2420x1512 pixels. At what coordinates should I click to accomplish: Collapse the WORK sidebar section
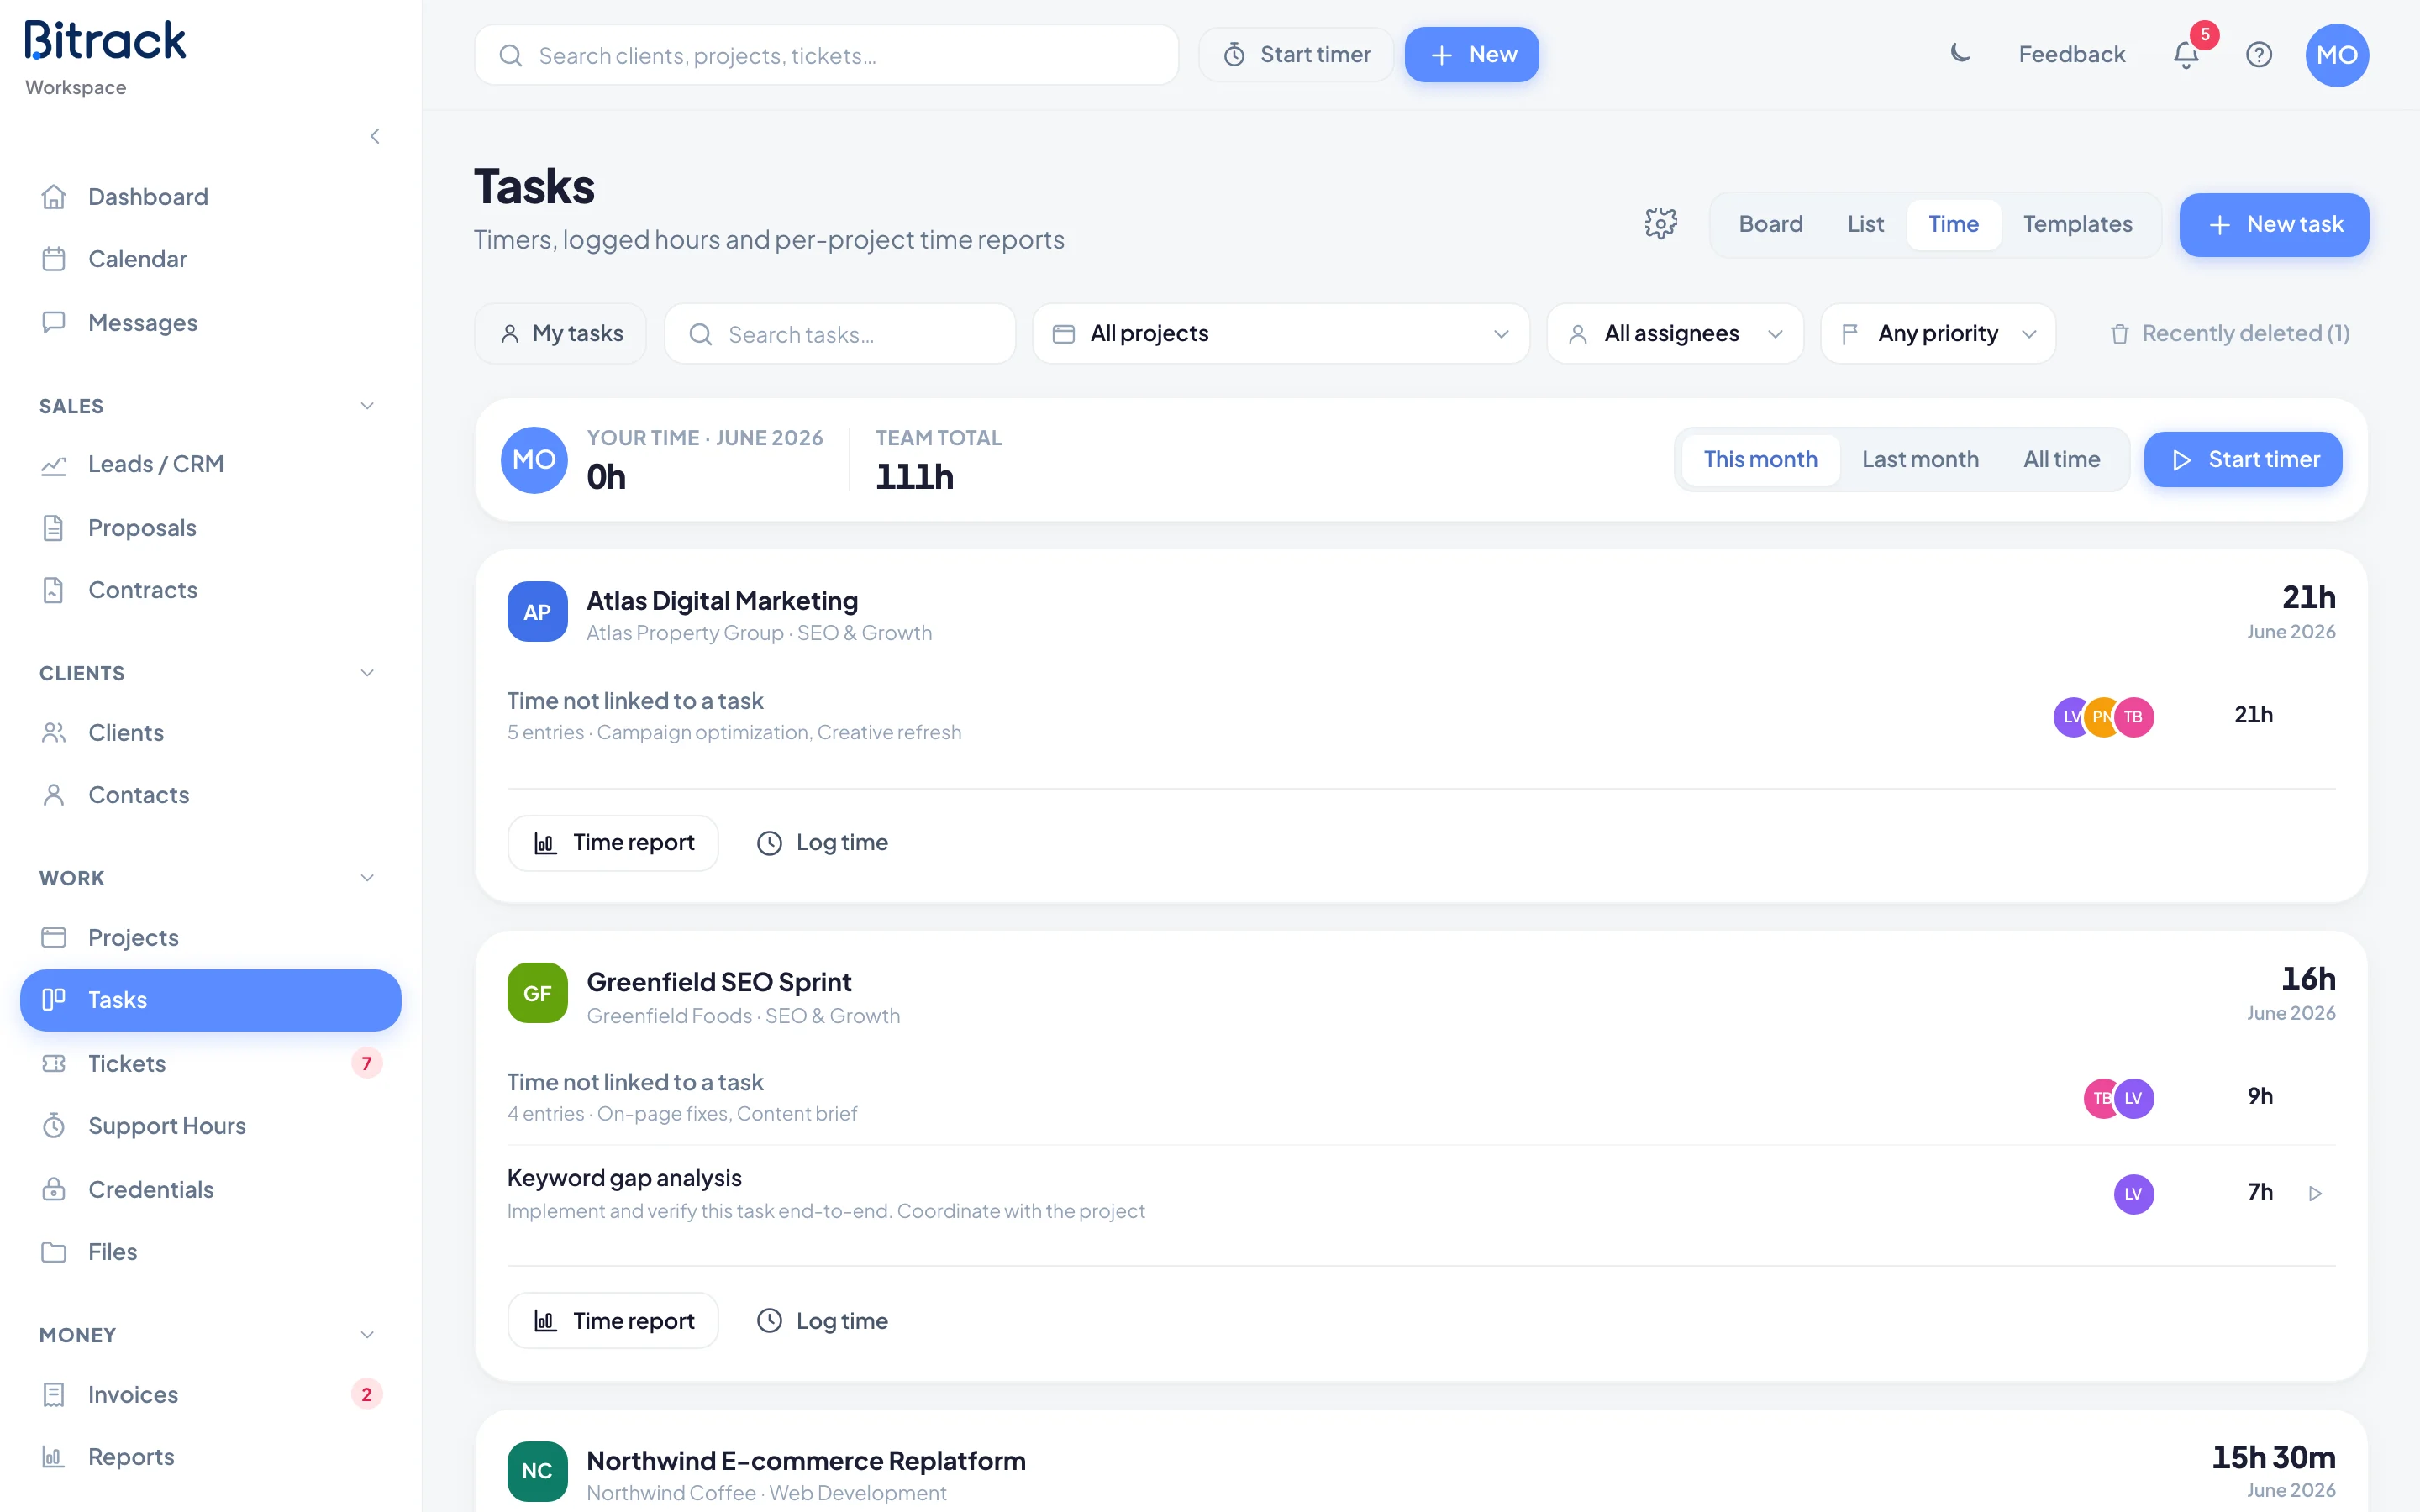(x=367, y=878)
